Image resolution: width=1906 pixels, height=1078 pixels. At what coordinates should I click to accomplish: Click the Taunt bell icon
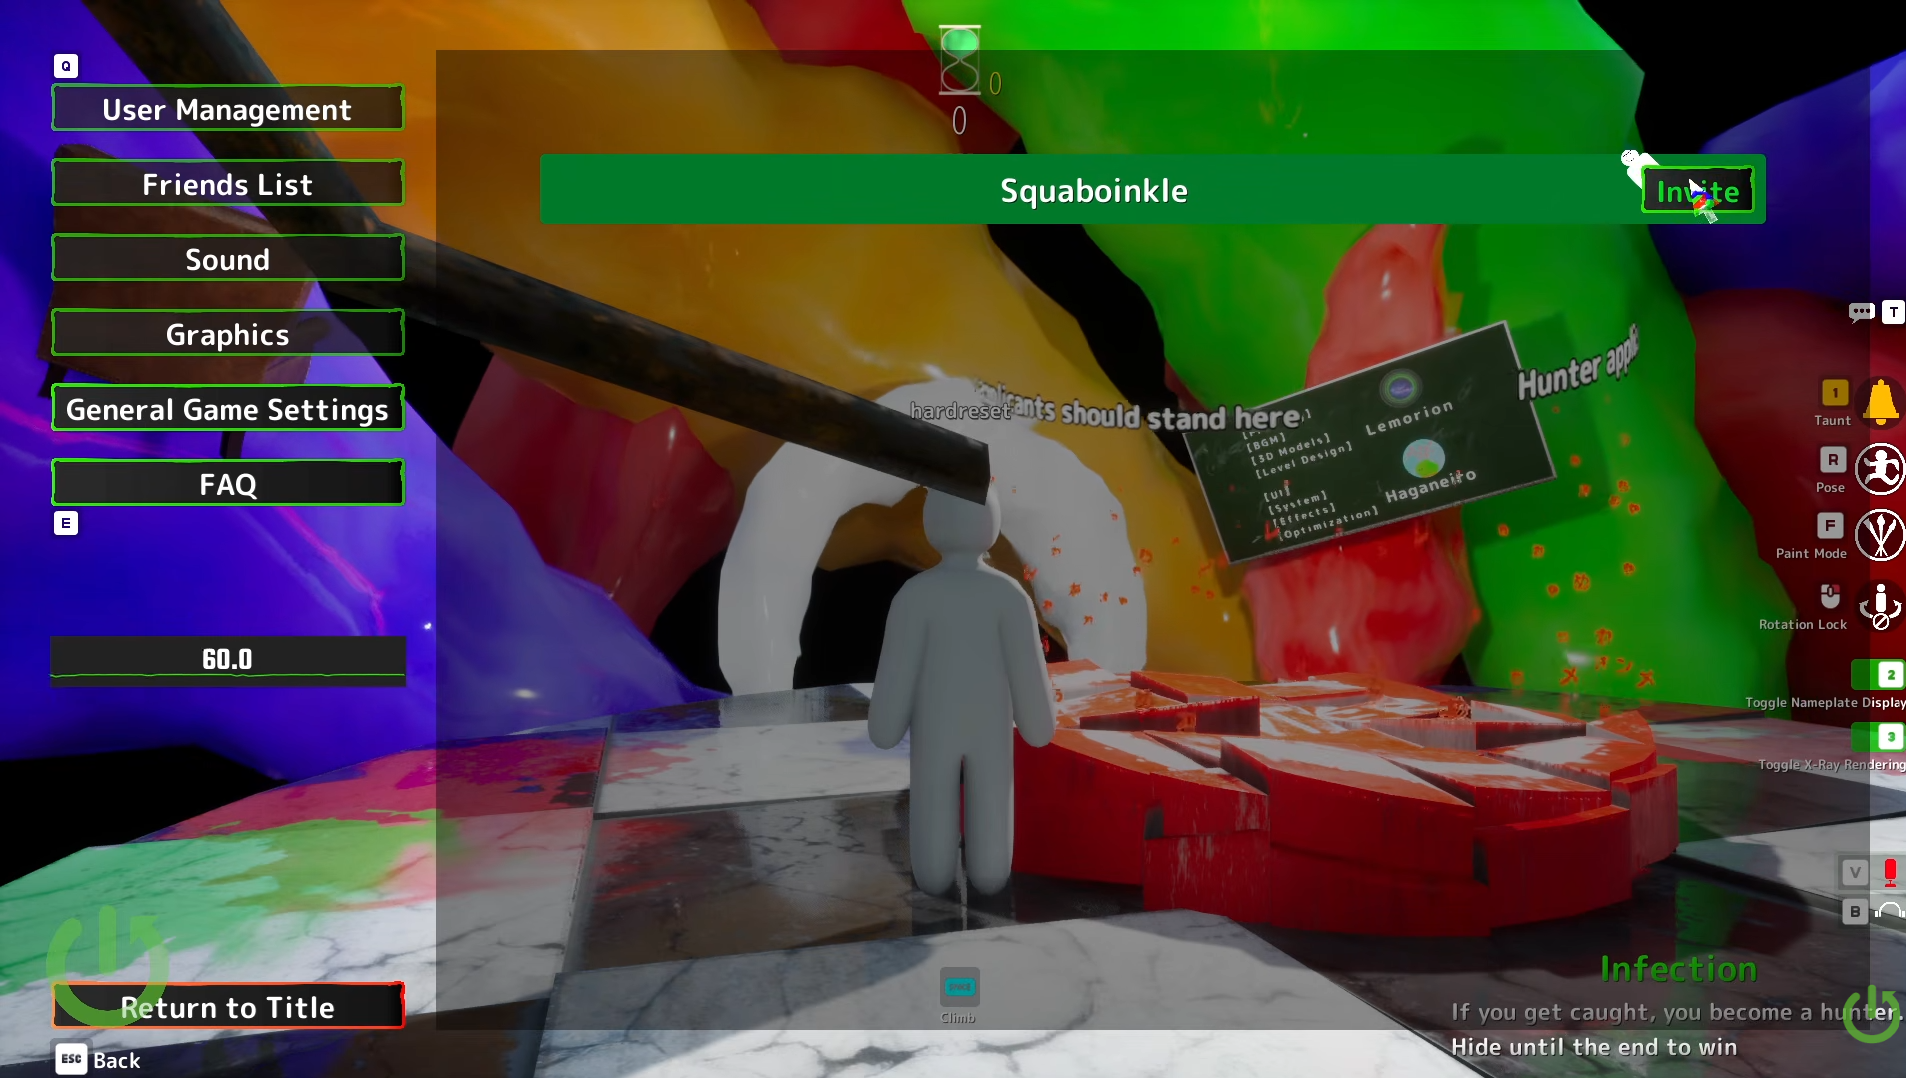1881,402
